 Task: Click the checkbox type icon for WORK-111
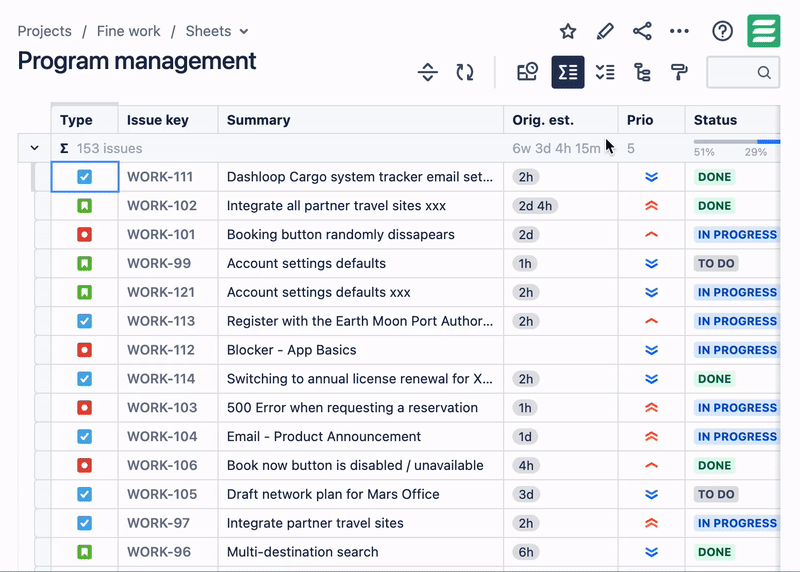85,177
